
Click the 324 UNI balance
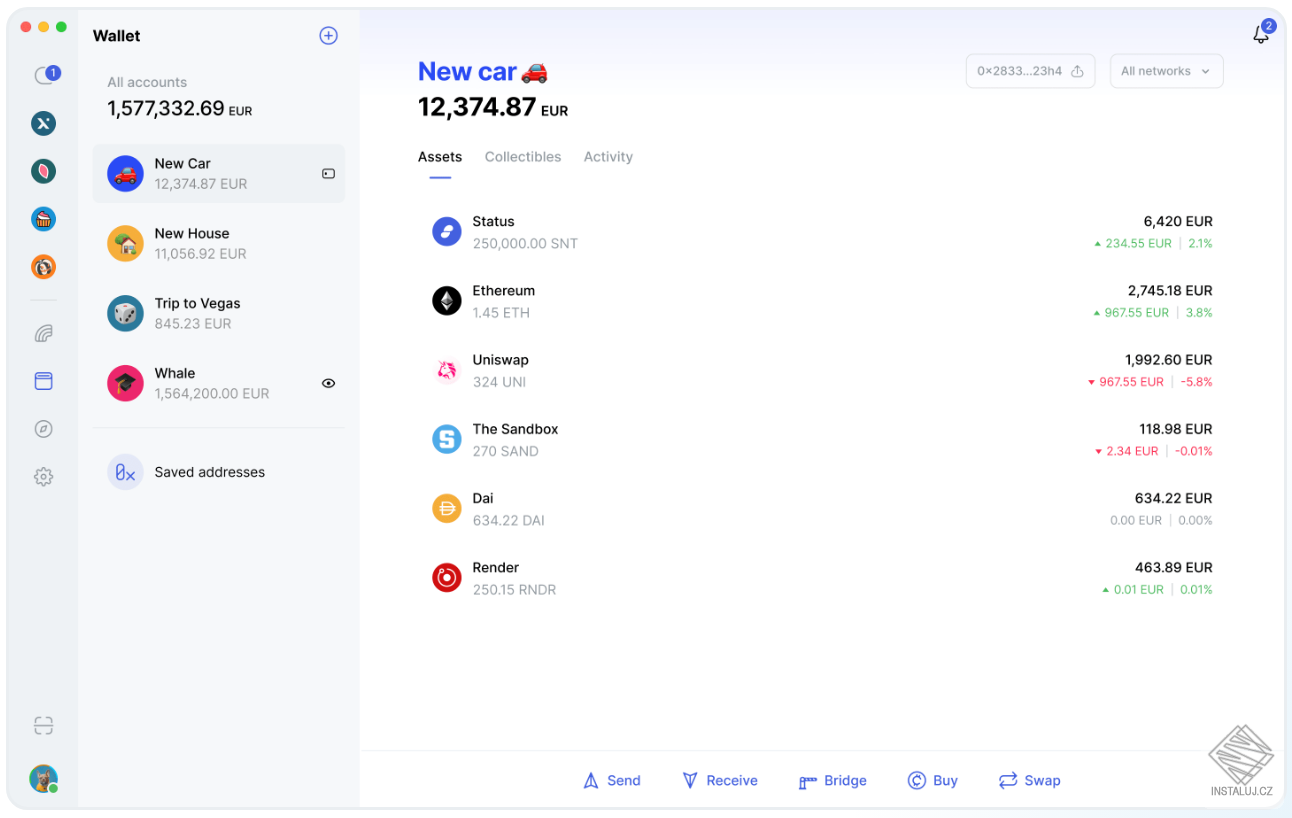click(500, 382)
